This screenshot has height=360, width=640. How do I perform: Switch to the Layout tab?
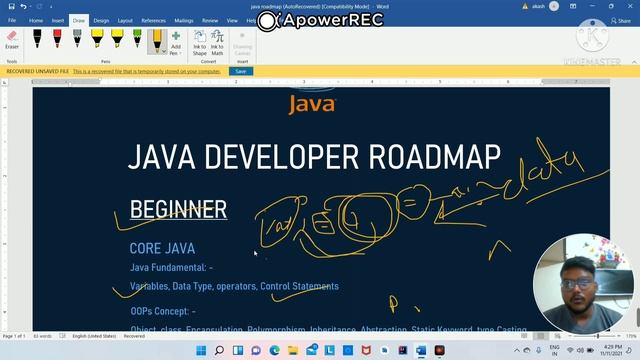click(x=125, y=20)
